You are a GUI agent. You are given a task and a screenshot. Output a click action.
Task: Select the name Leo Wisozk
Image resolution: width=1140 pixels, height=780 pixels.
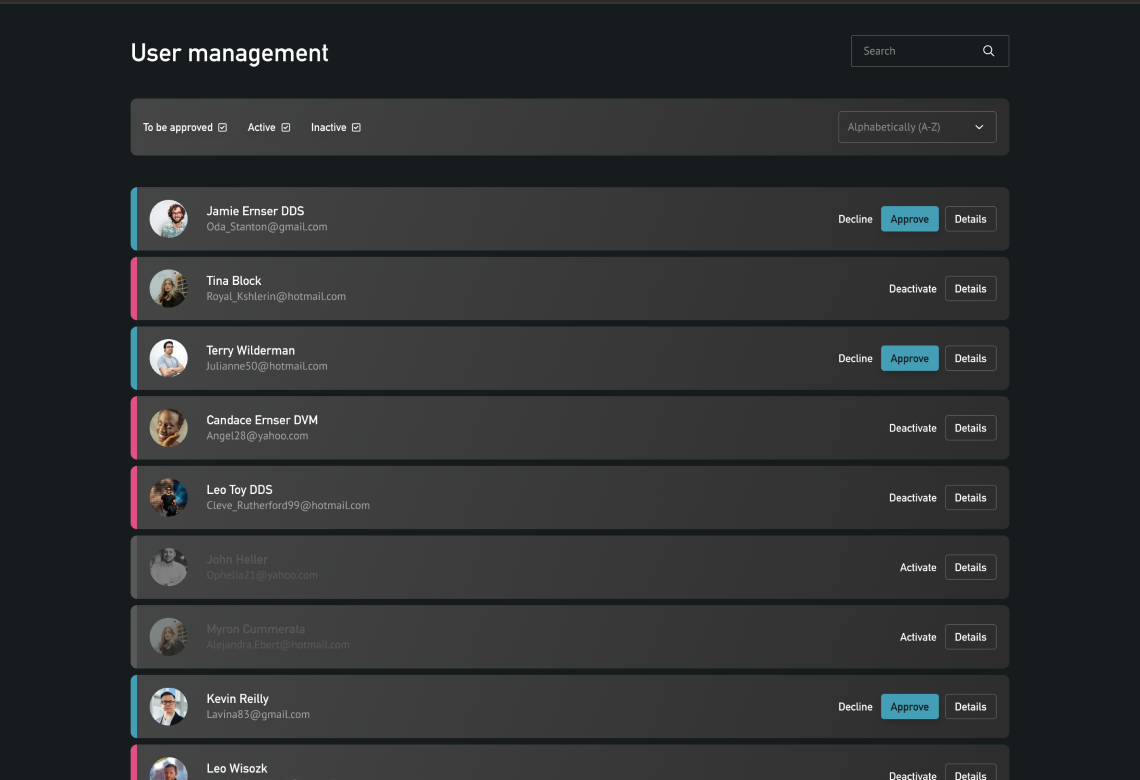click(237, 768)
